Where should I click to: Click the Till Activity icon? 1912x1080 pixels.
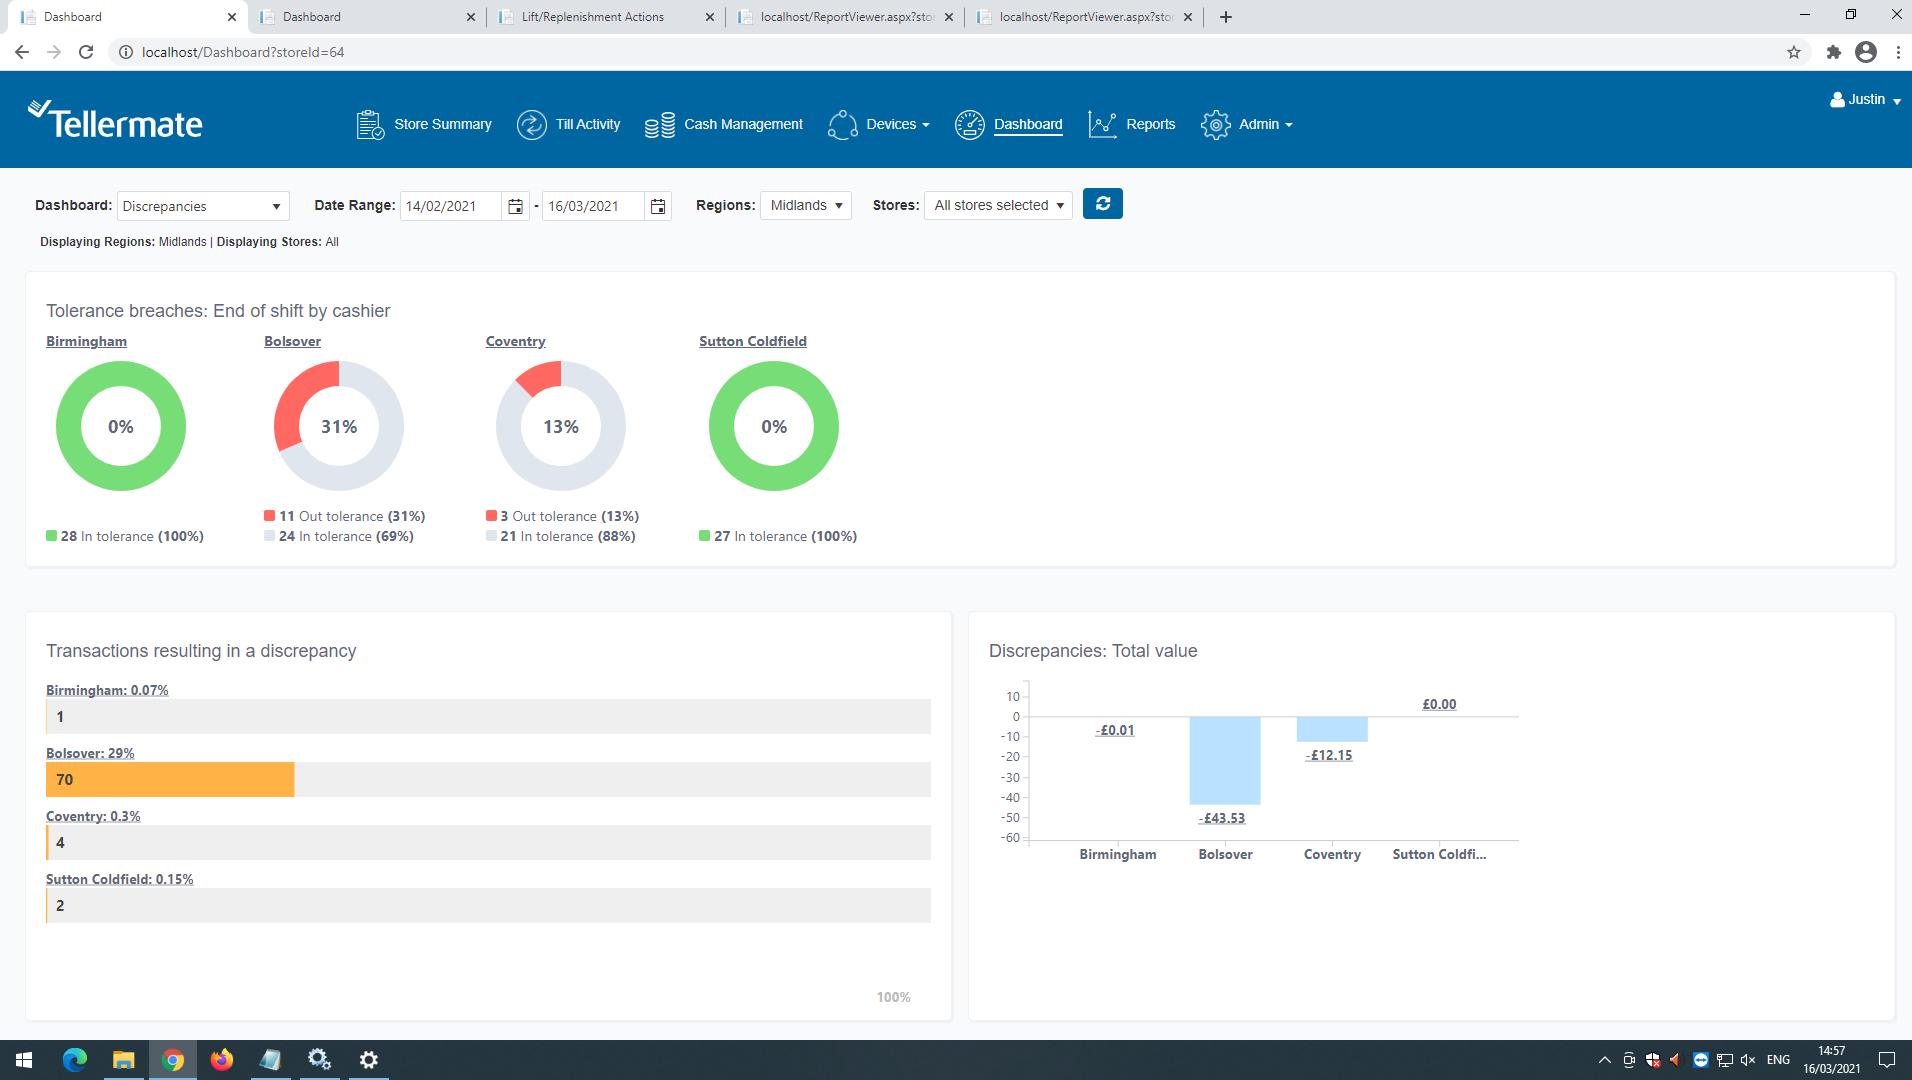click(531, 125)
